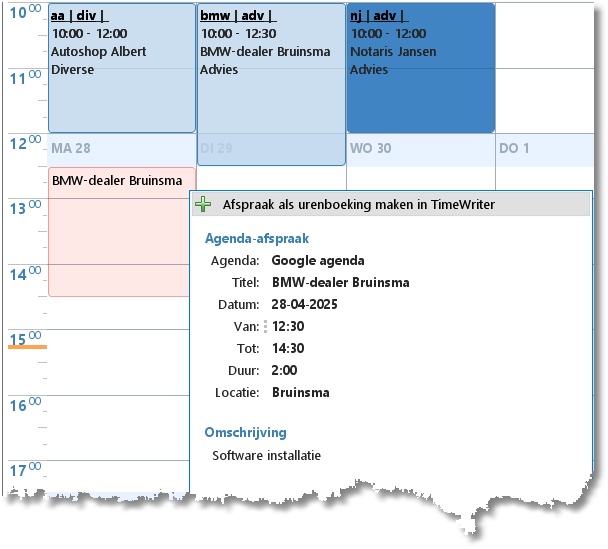The image size is (608, 549).
Task: Click the Agenda-afspraak section heading
Action: (257, 238)
